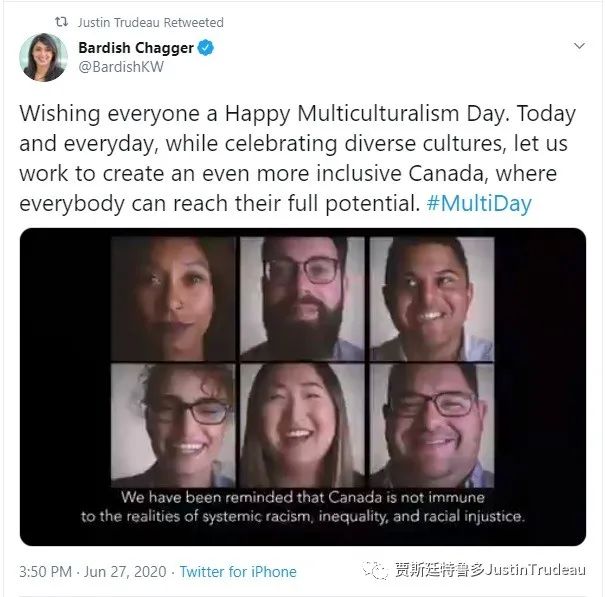Expand the tweet options chevron
Viewport: 605px width, 597px height.
tap(579, 46)
